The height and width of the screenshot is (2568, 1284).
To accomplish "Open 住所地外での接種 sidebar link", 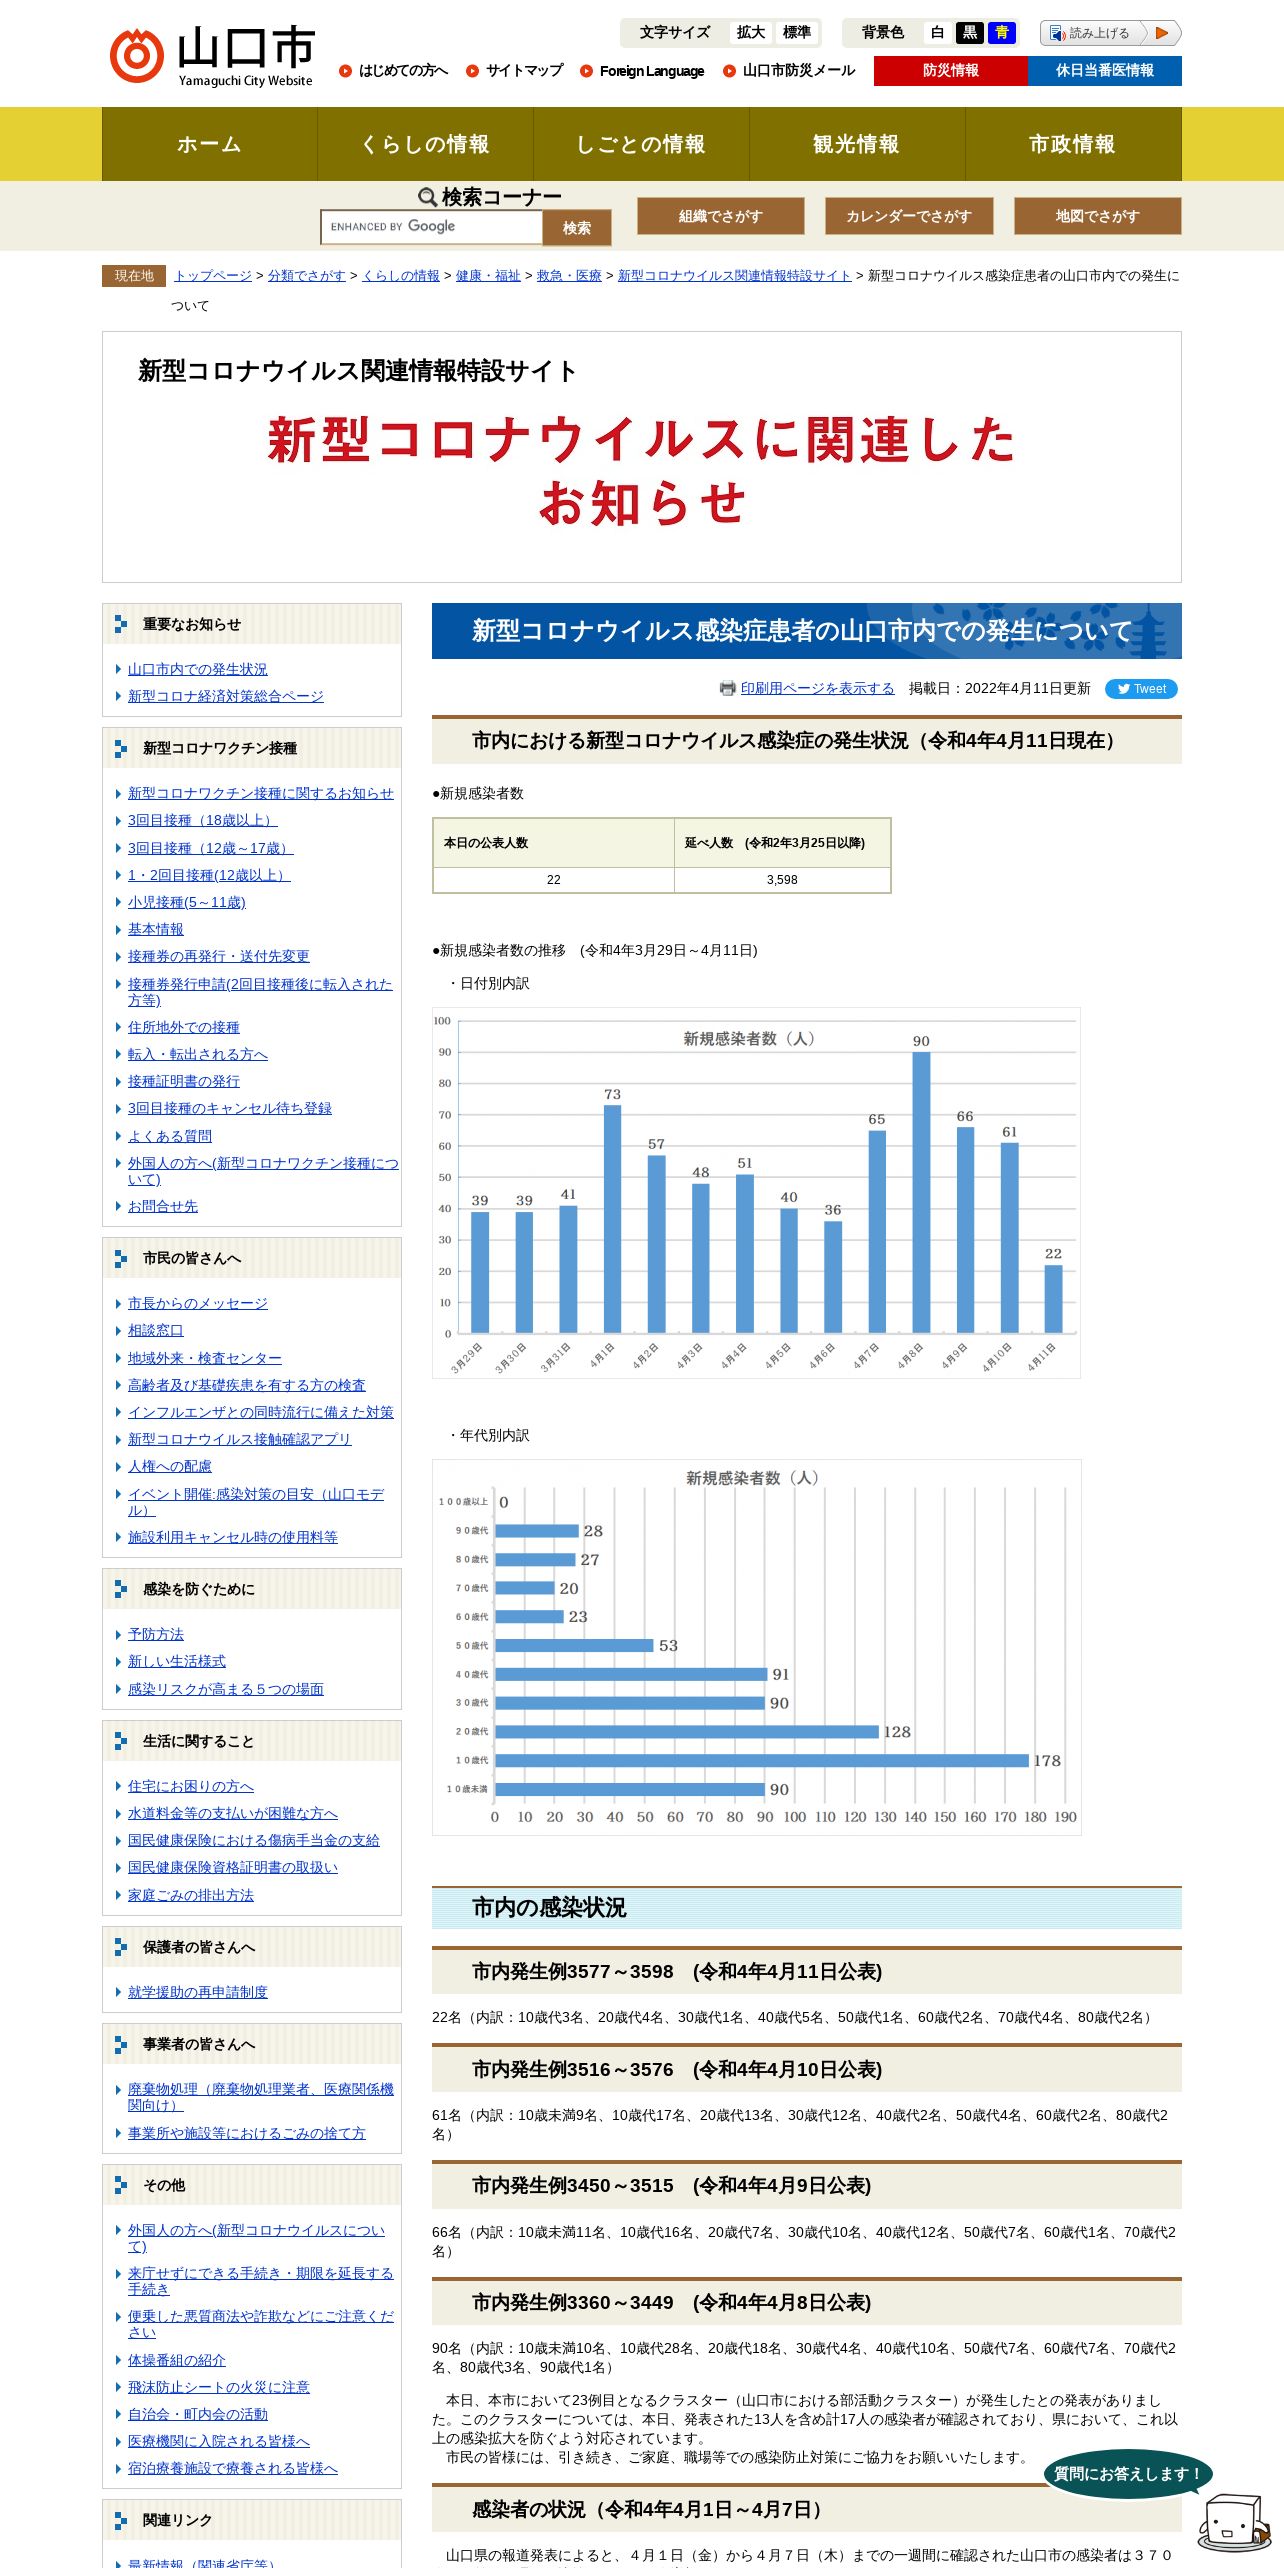I will click(x=184, y=1028).
